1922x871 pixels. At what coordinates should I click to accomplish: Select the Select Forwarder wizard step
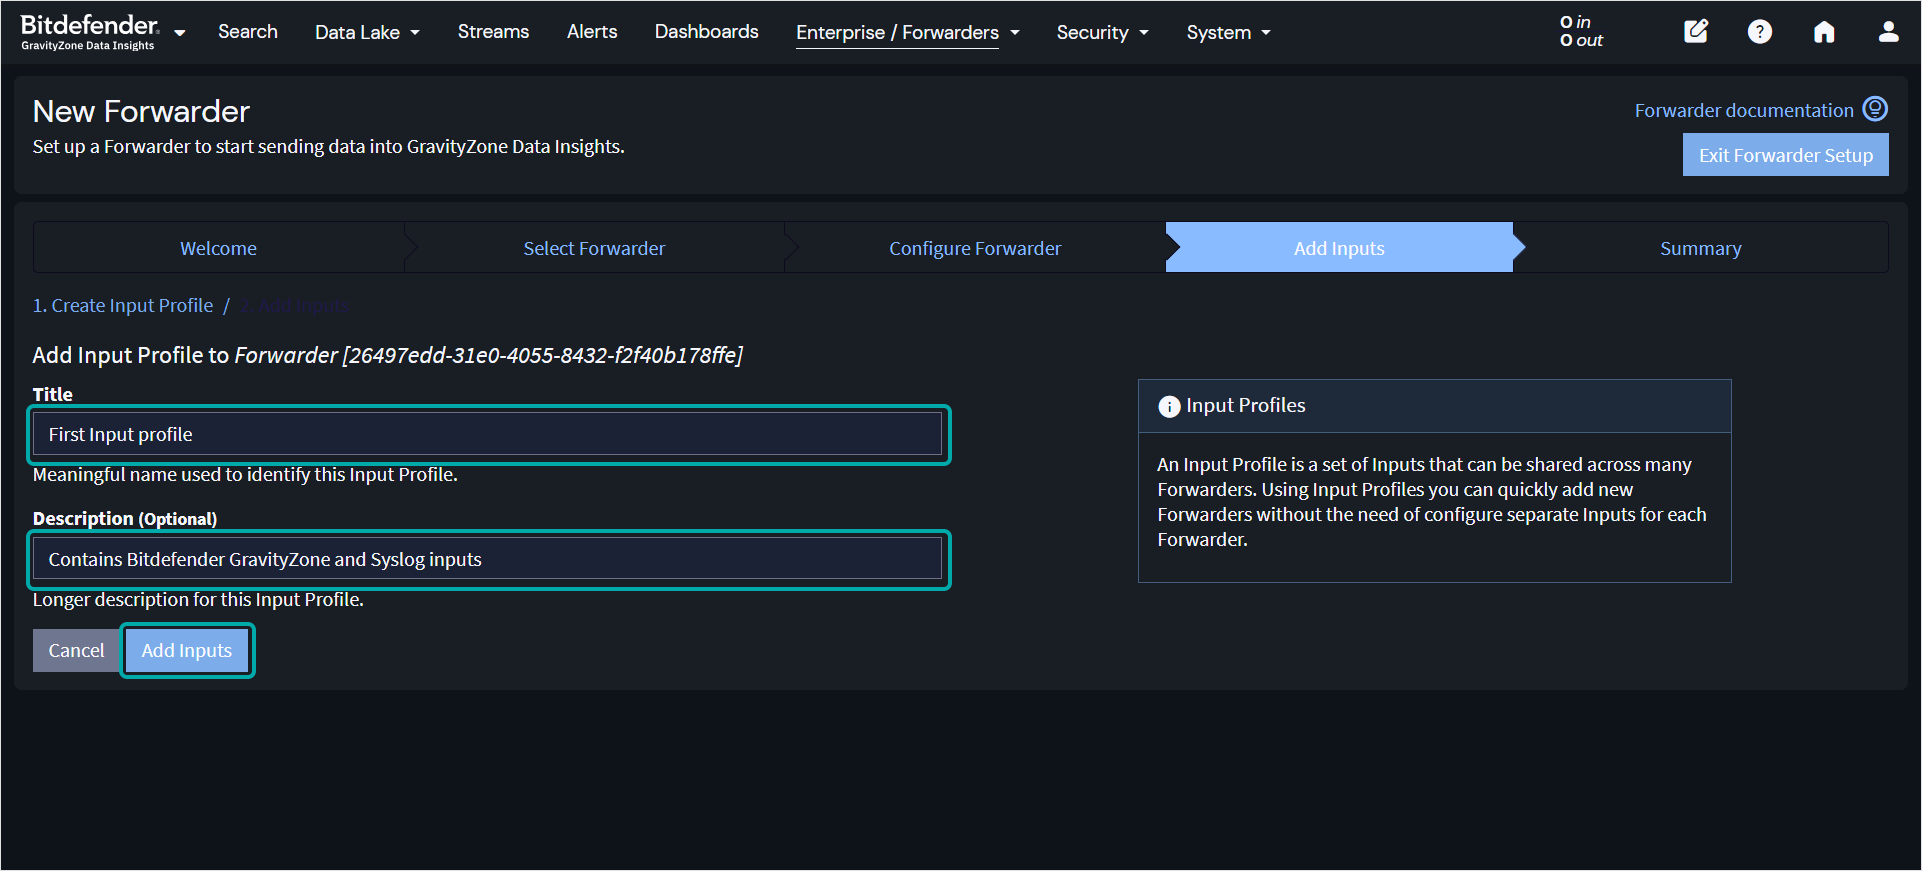pyautogui.click(x=594, y=248)
